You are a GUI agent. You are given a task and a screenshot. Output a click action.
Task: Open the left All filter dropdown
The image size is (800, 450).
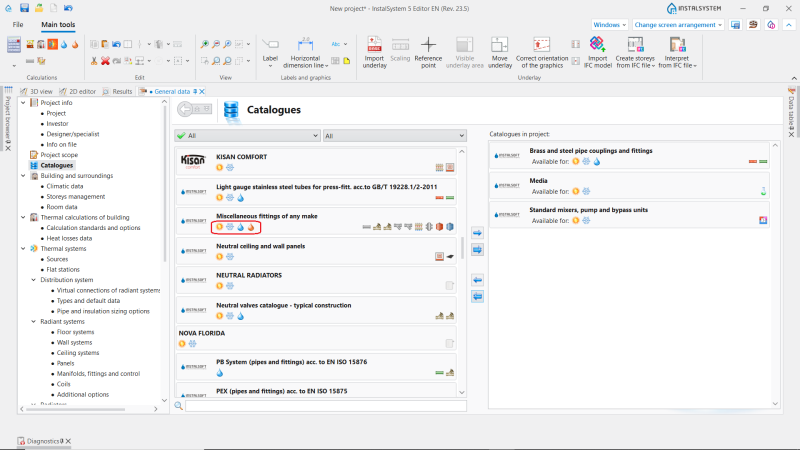(x=247, y=136)
